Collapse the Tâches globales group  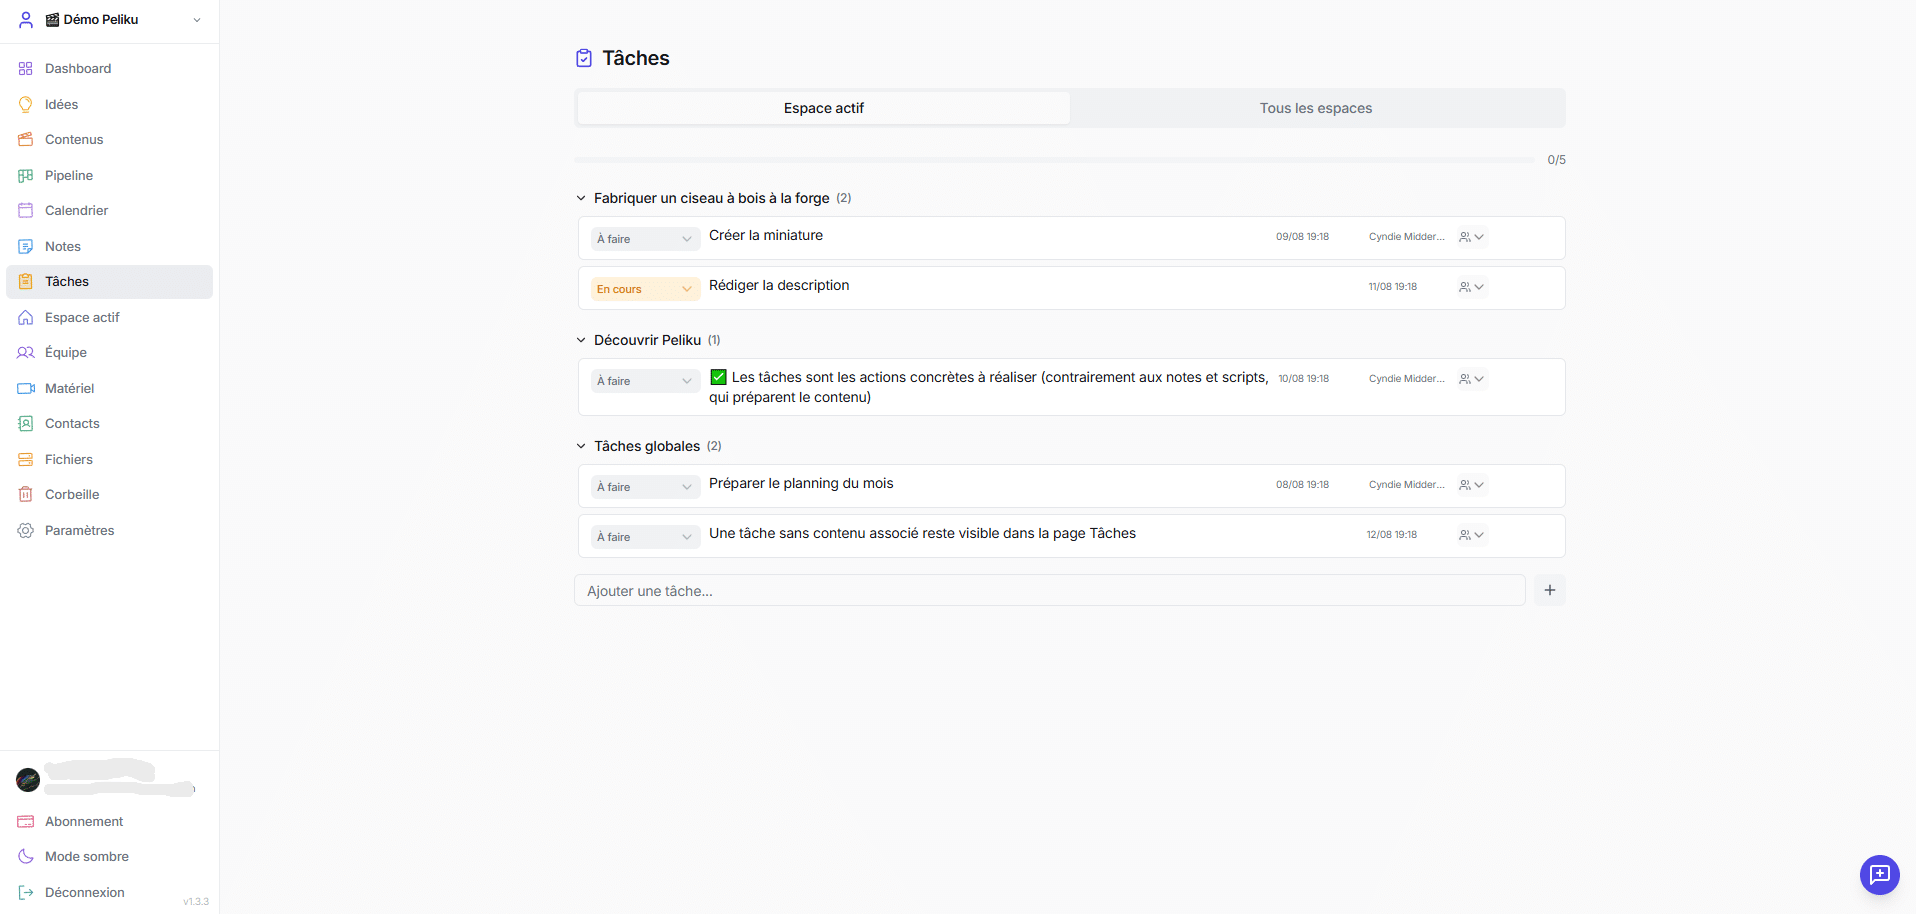click(581, 446)
